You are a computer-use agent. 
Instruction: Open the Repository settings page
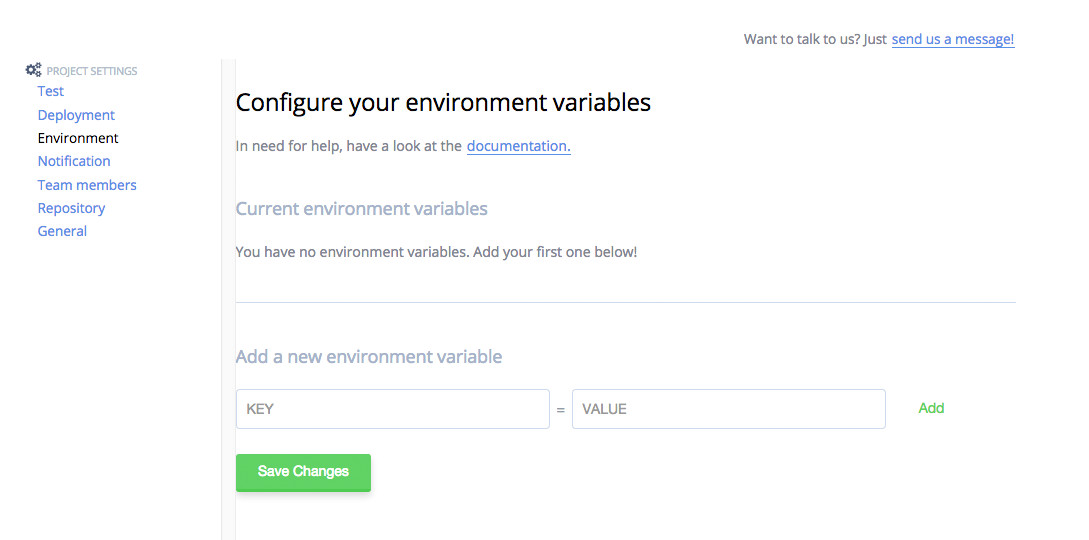pyautogui.click(x=71, y=208)
